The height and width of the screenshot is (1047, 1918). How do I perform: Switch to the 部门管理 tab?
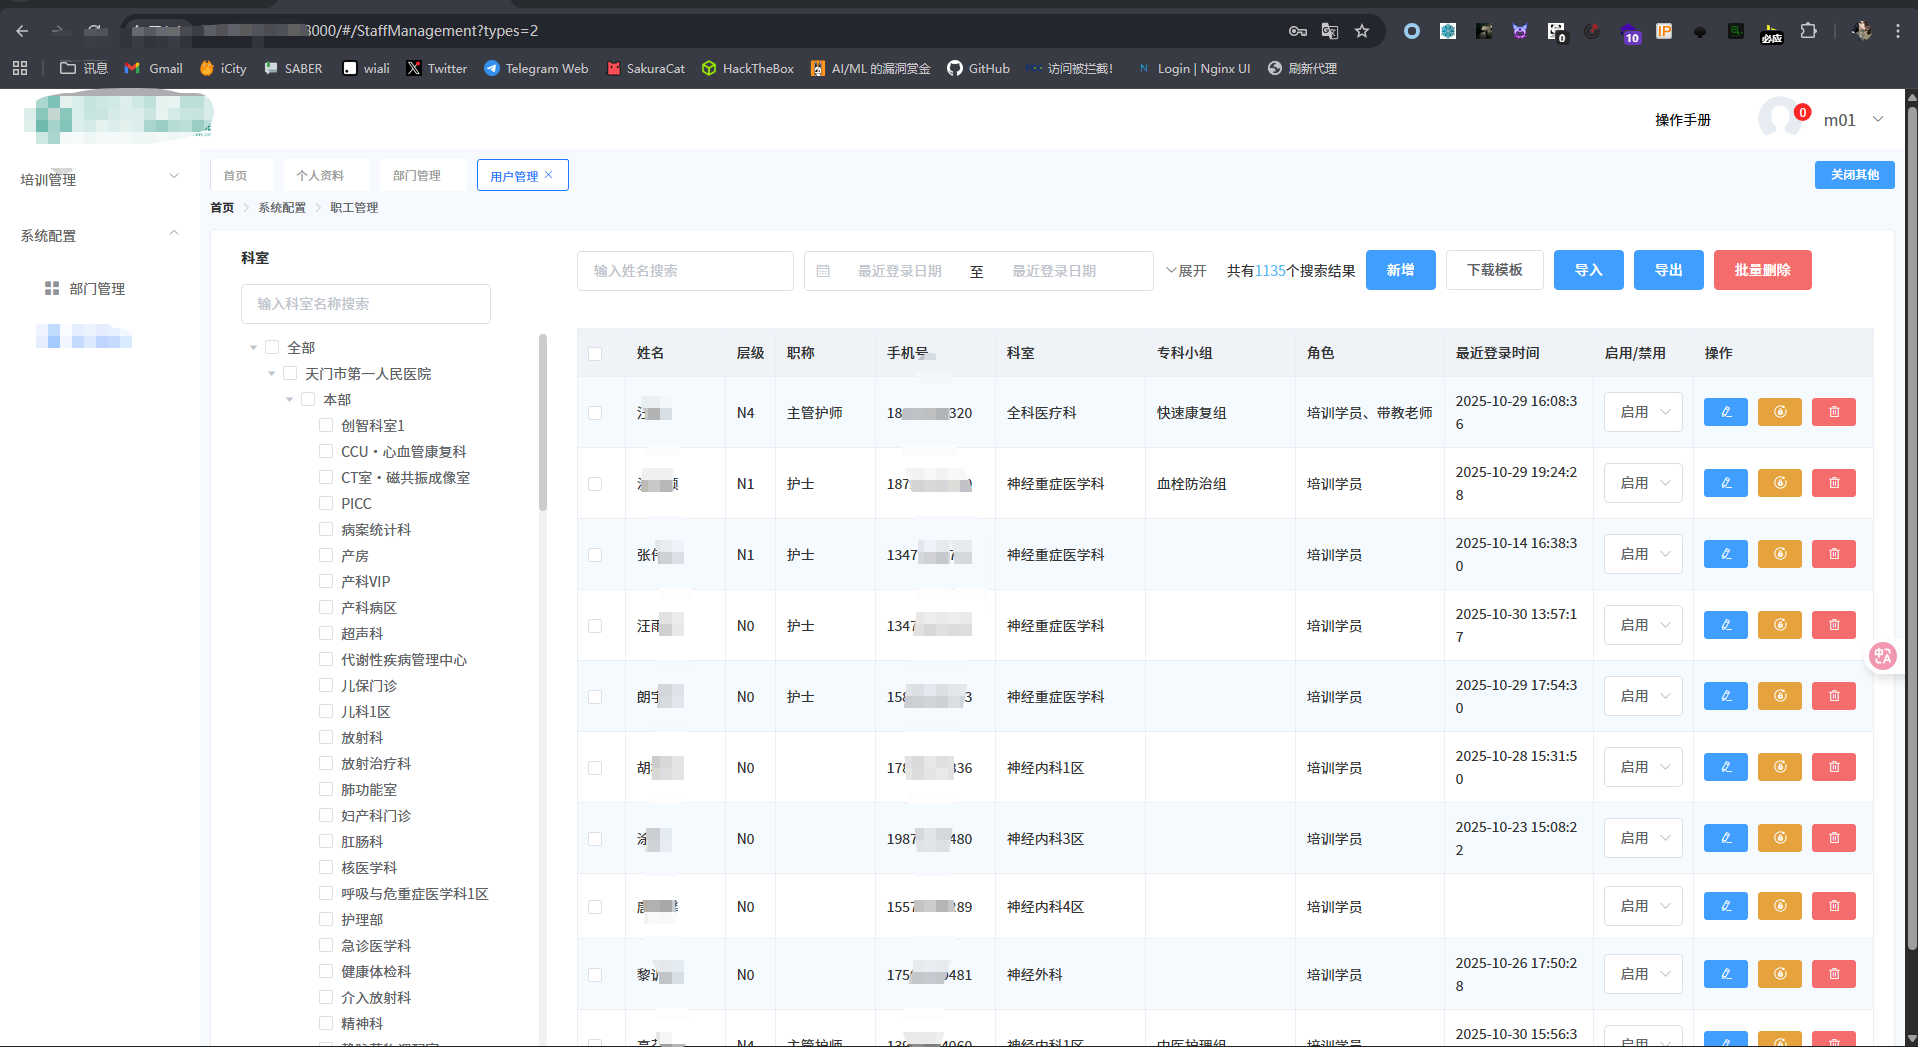click(417, 175)
